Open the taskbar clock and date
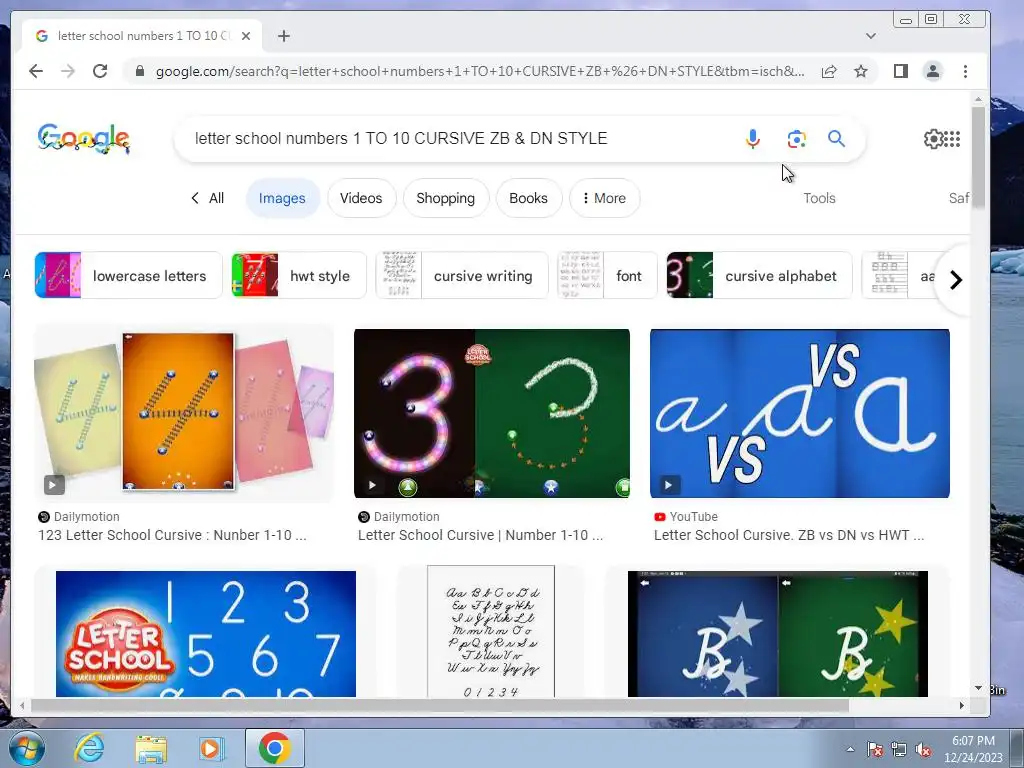The height and width of the screenshot is (768, 1024). [973, 749]
